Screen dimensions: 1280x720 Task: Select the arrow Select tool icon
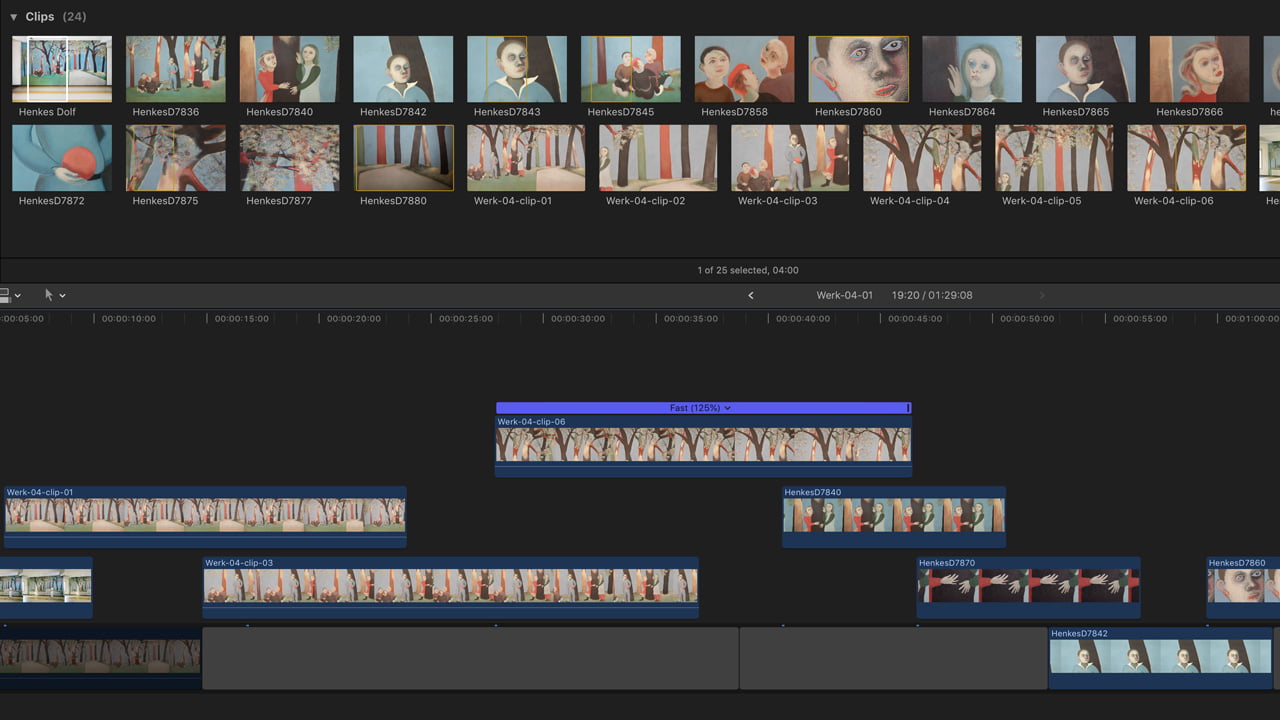point(49,295)
